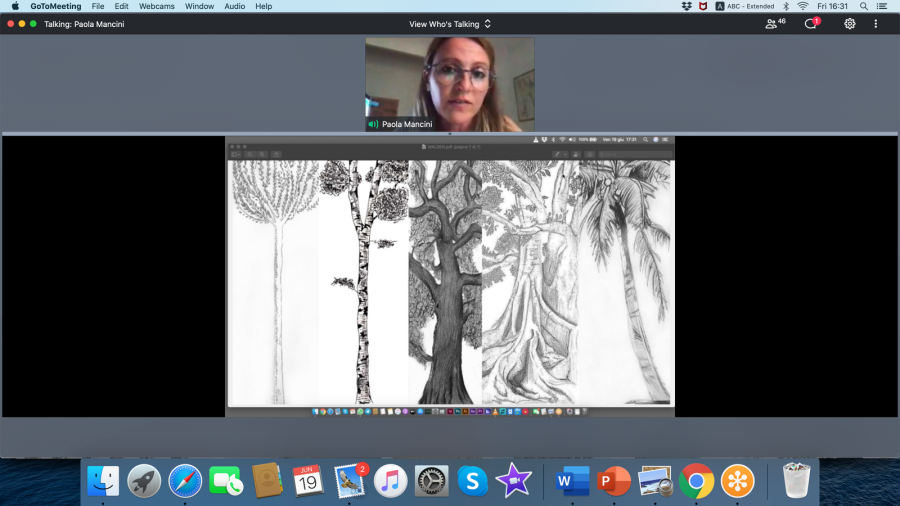Open Notification Center list icon
The image size is (900, 506).
coord(882,6)
